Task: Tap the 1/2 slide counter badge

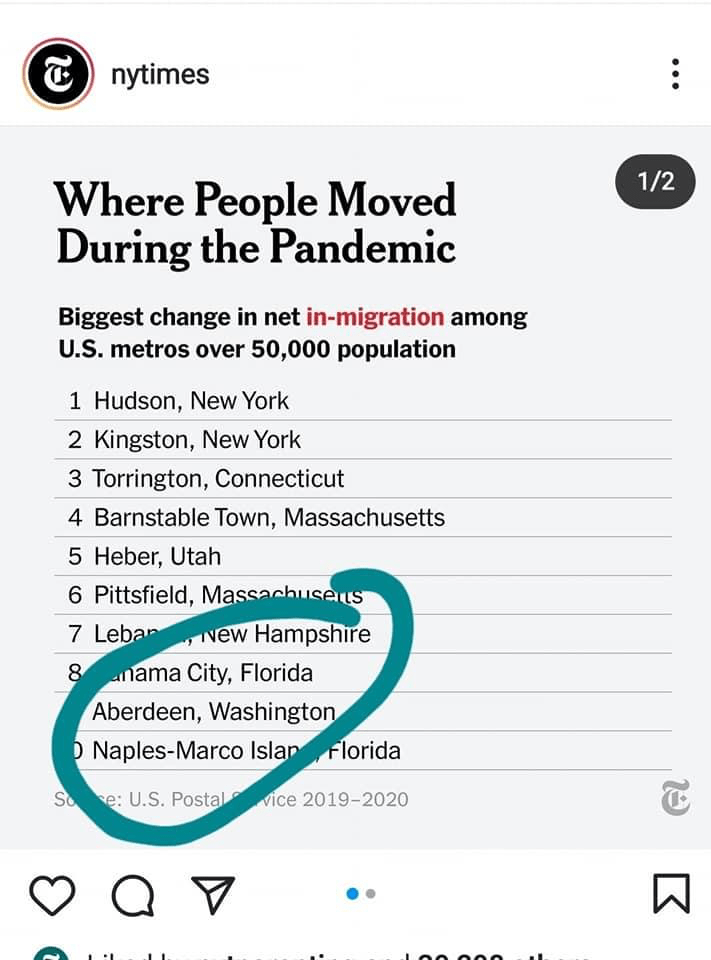Action: point(655,181)
